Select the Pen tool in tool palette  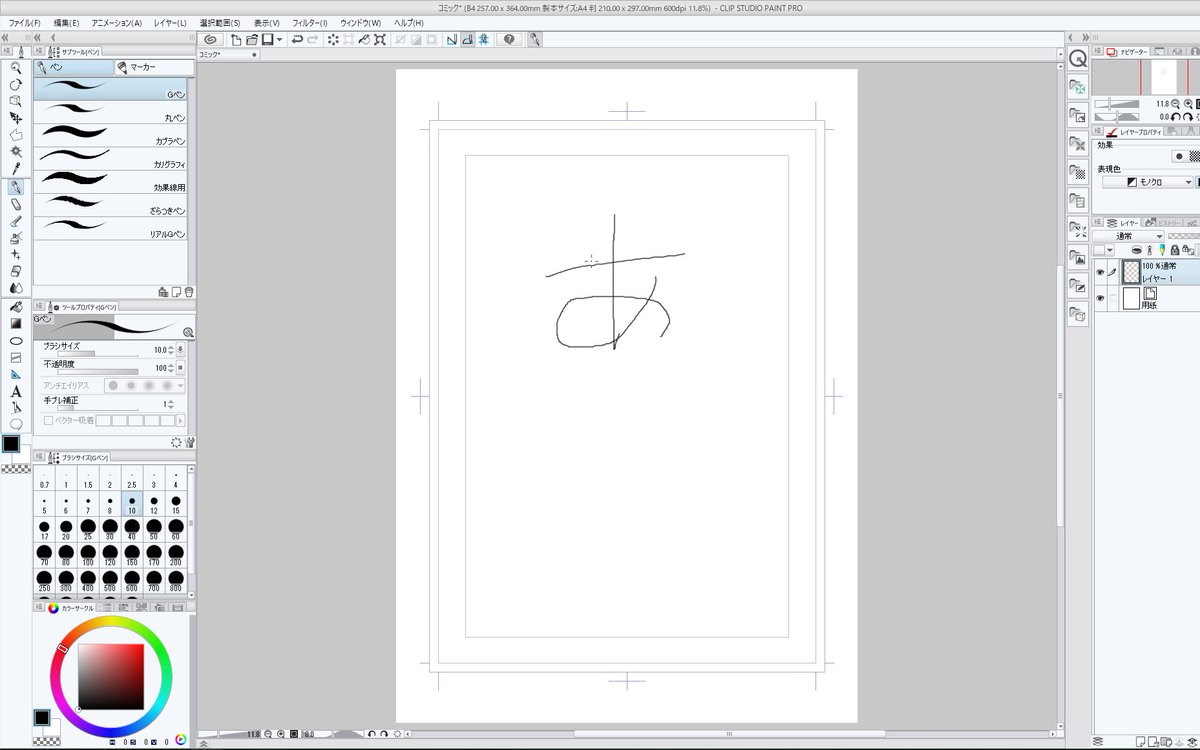coord(16,187)
